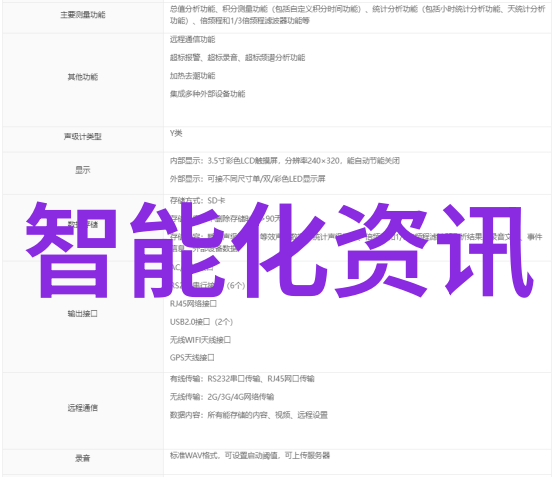Image resolution: width=554 pixels, height=477 pixels.
Task: Select the 录音 row label
Action: (83, 458)
